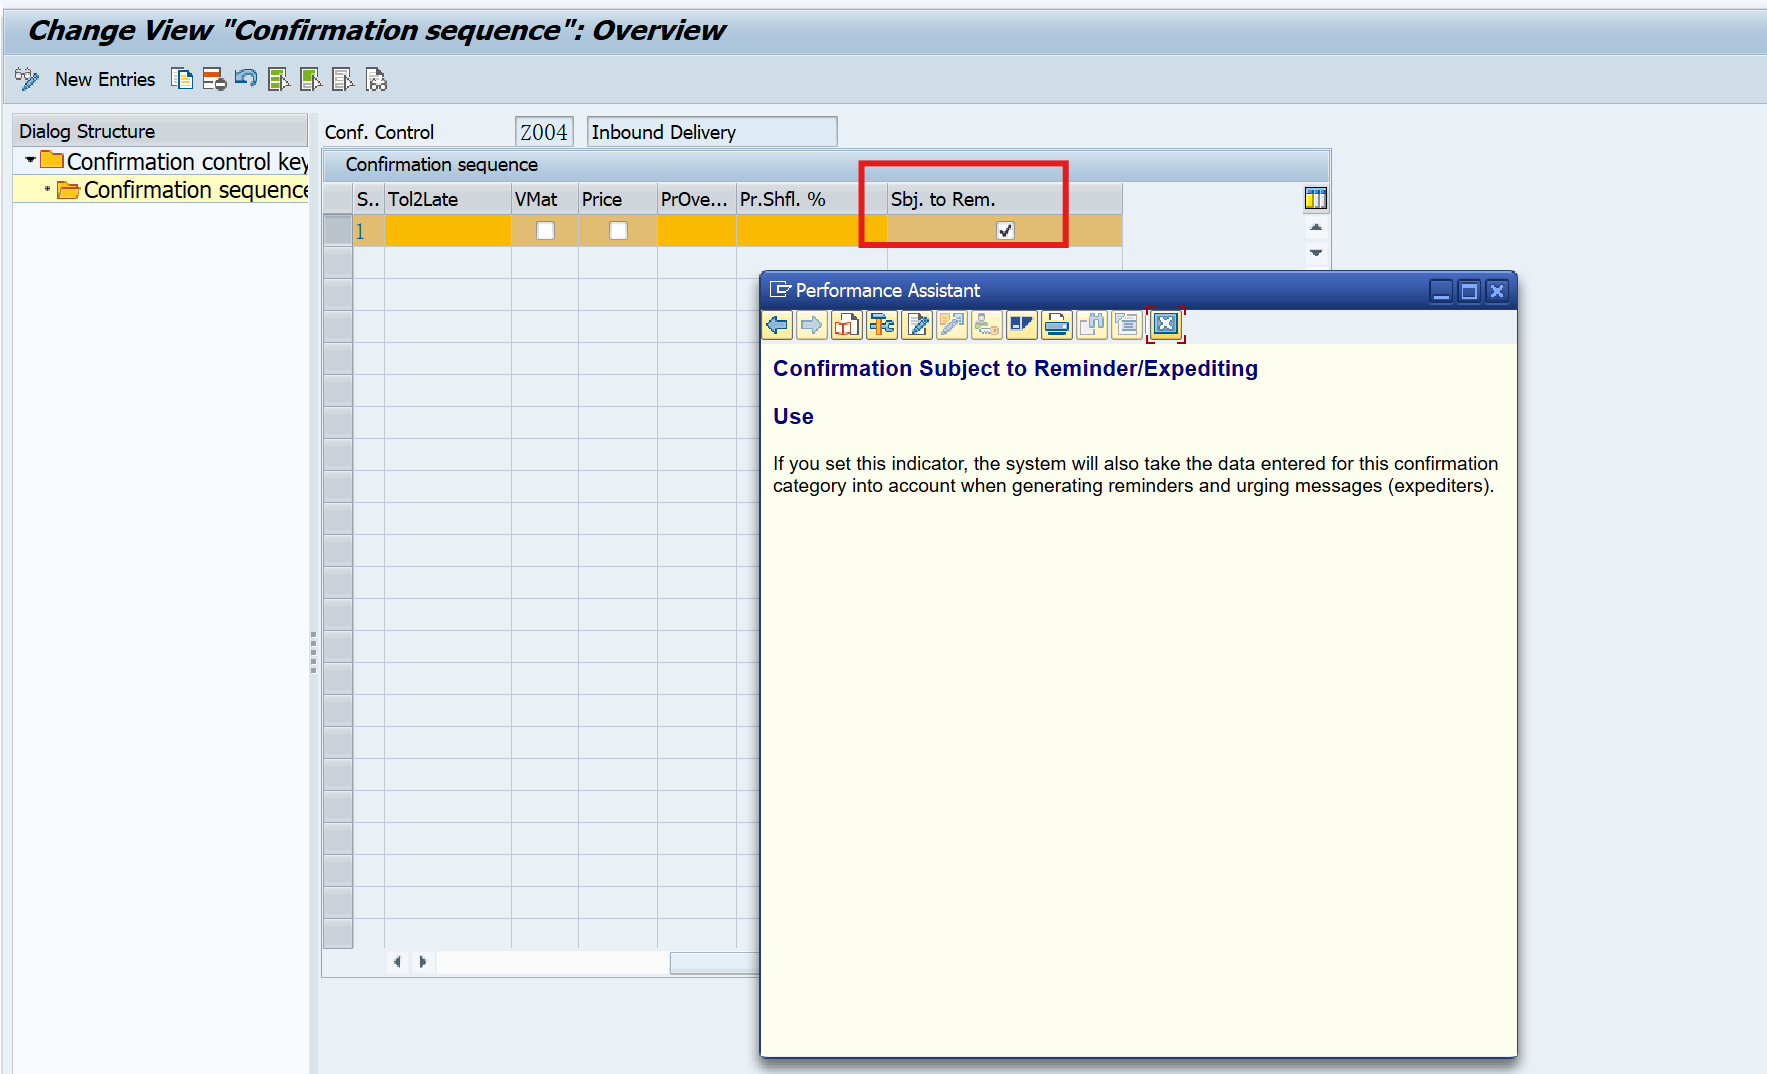This screenshot has height=1074, width=1767.
Task: Print the Performance Assistant help text
Action: point(1057,324)
